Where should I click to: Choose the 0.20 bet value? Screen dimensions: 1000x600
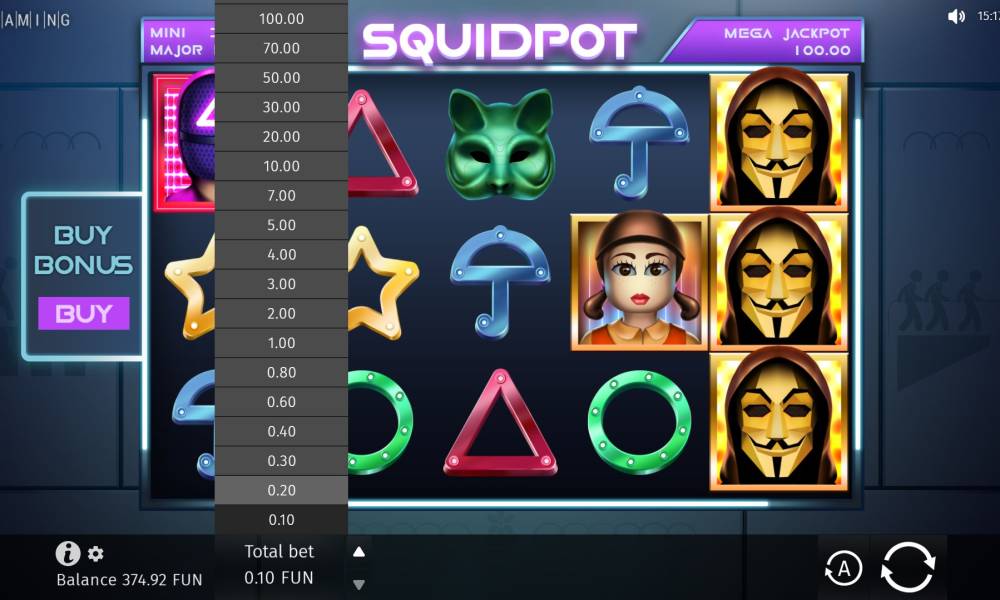[x=281, y=490]
